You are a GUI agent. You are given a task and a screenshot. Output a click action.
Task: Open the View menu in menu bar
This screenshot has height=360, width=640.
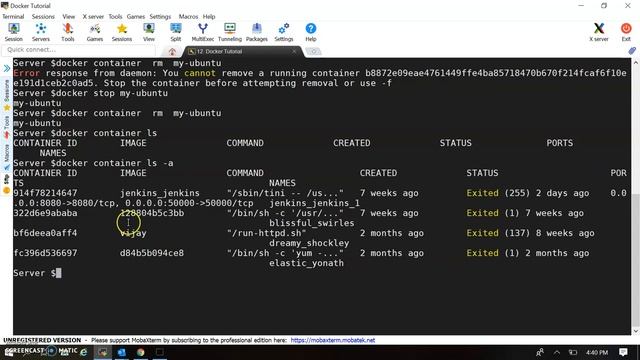69,16
